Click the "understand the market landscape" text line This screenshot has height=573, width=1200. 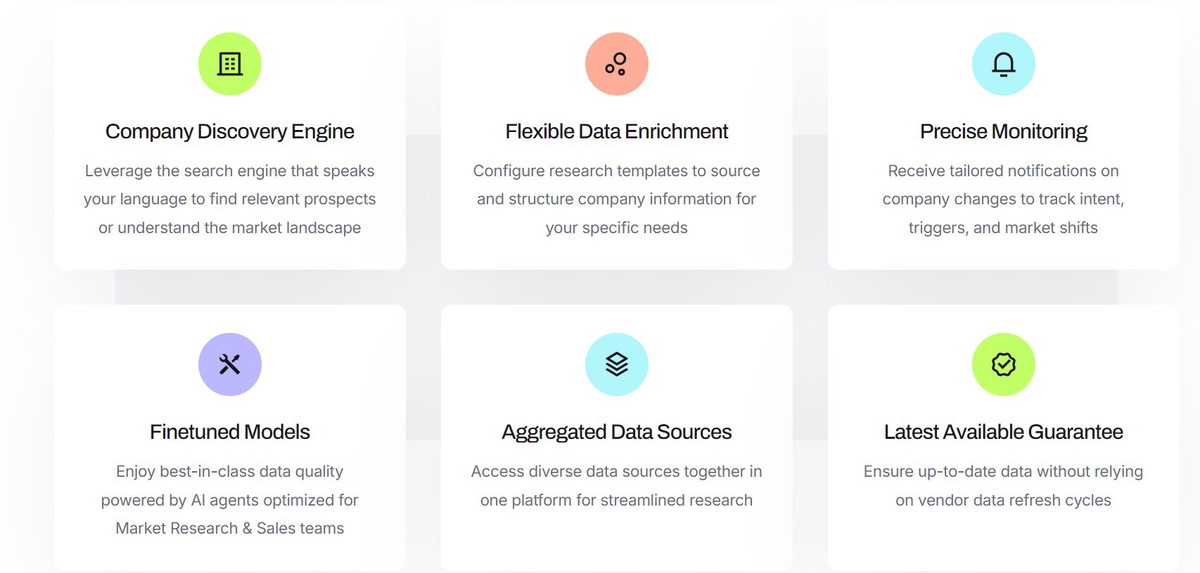tap(230, 227)
